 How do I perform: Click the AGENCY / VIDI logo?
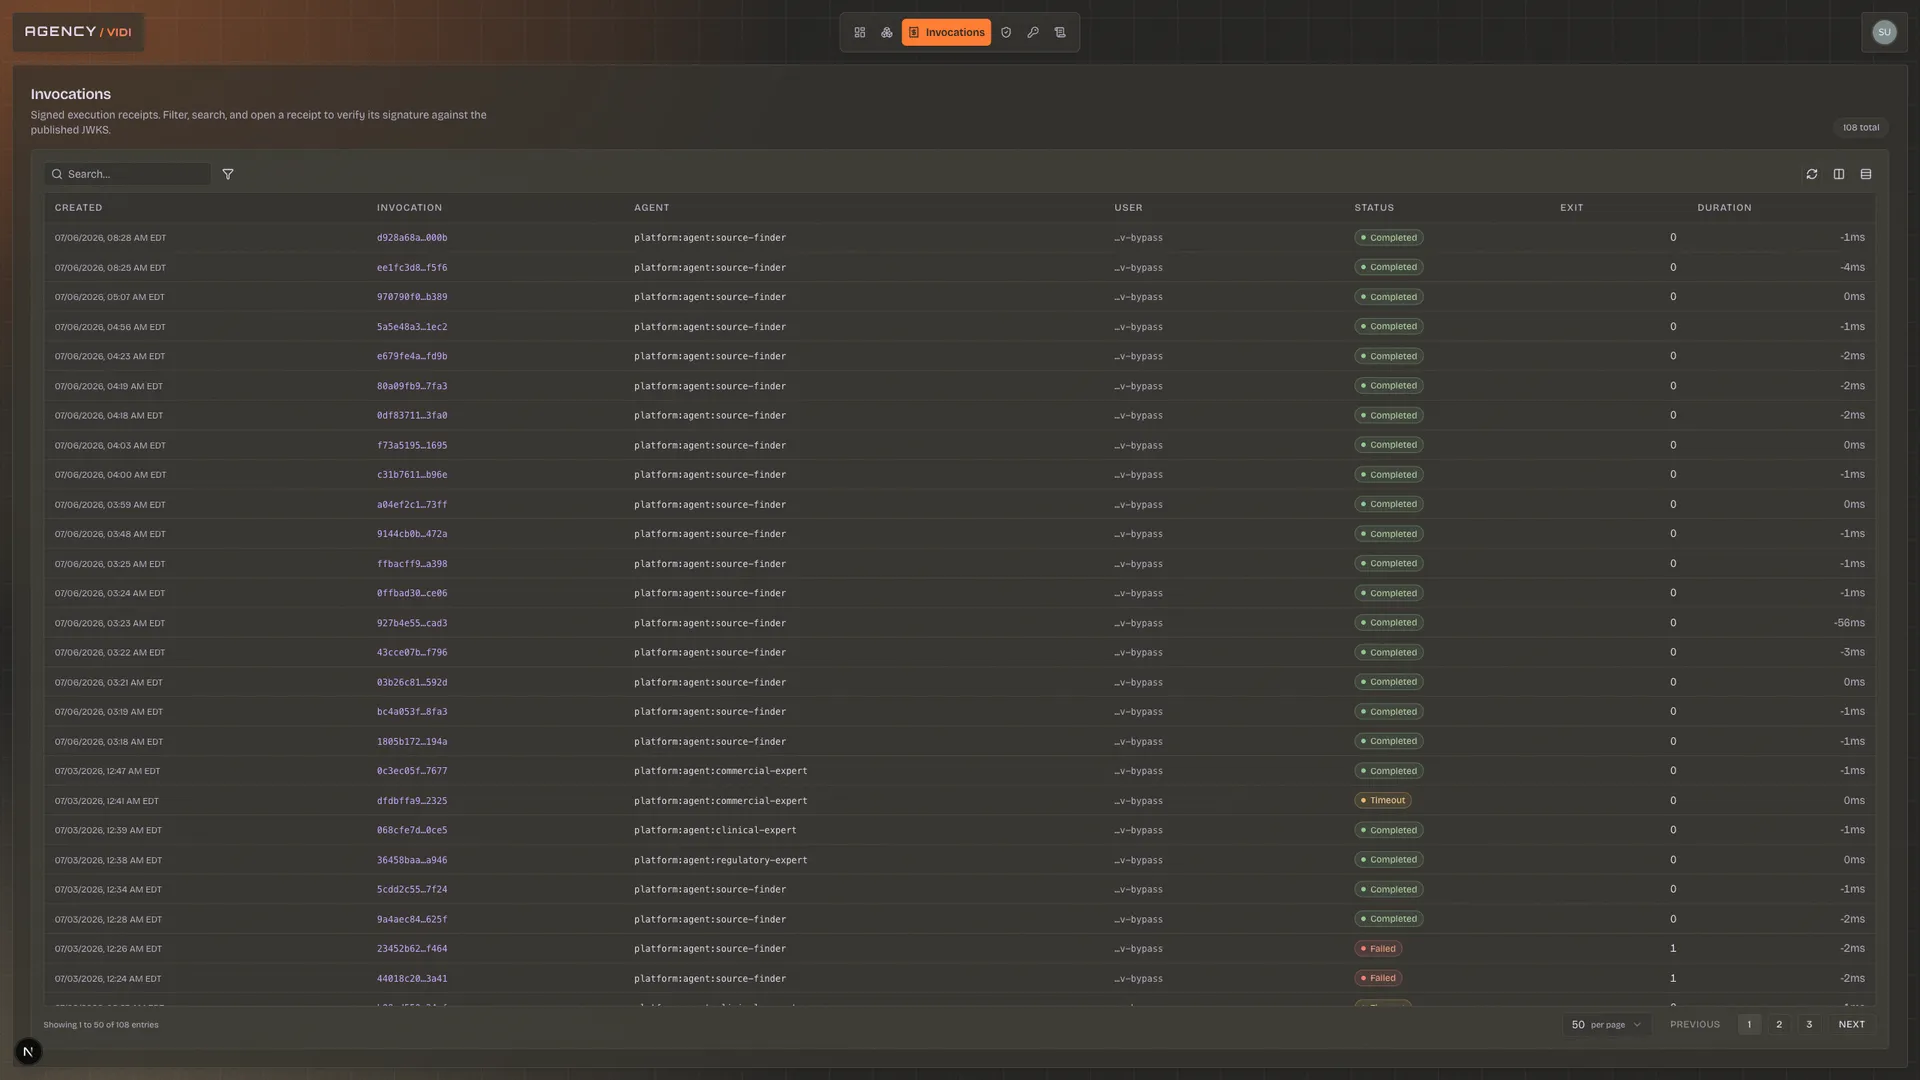click(x=78, y=32)
